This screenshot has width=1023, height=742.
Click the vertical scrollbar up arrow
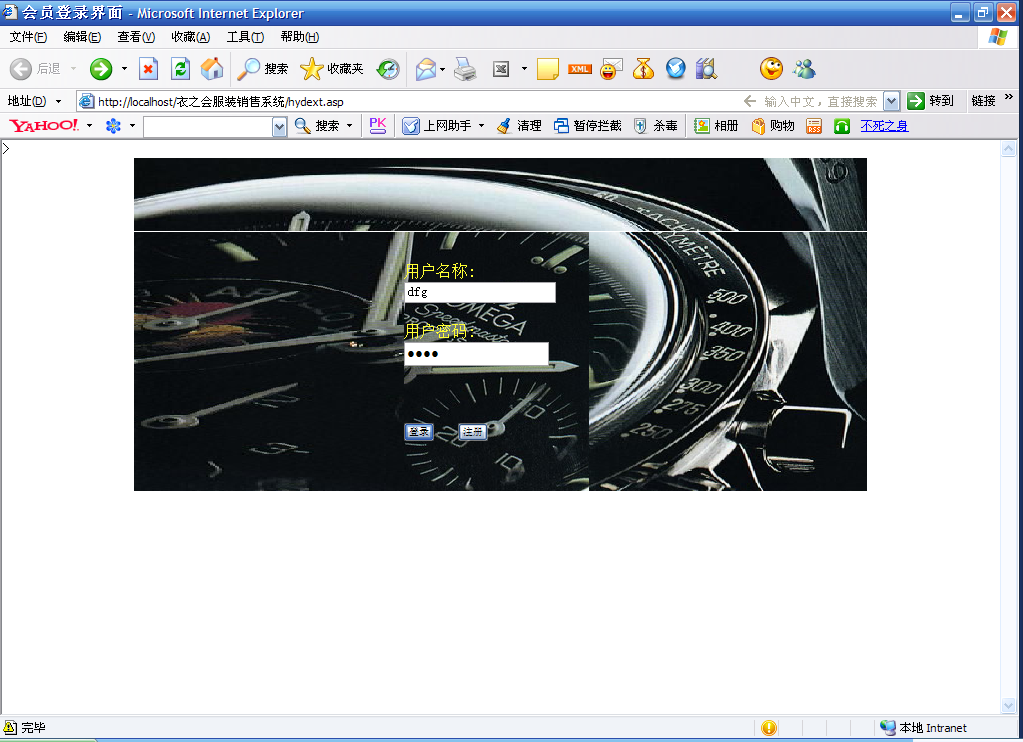[x=1009, y=149]
